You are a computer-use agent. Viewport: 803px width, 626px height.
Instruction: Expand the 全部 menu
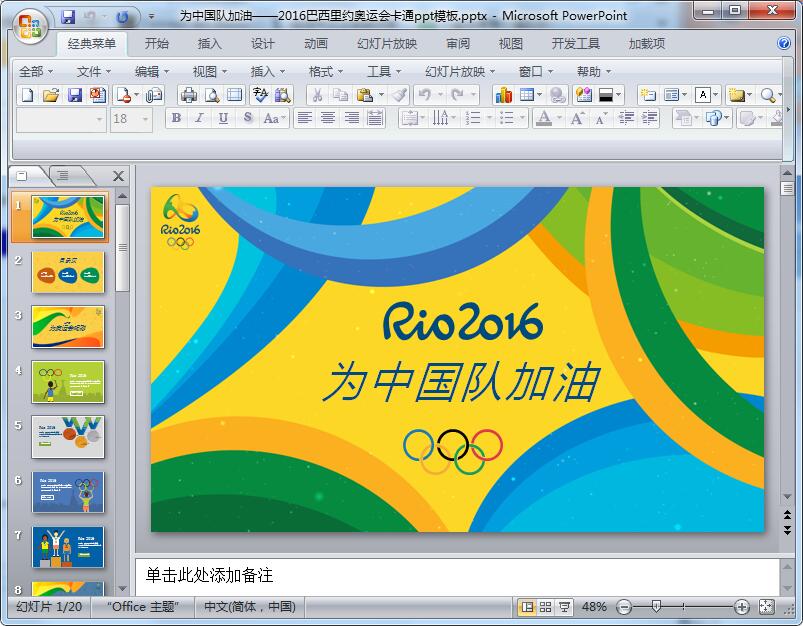click(x=35, y=72)
